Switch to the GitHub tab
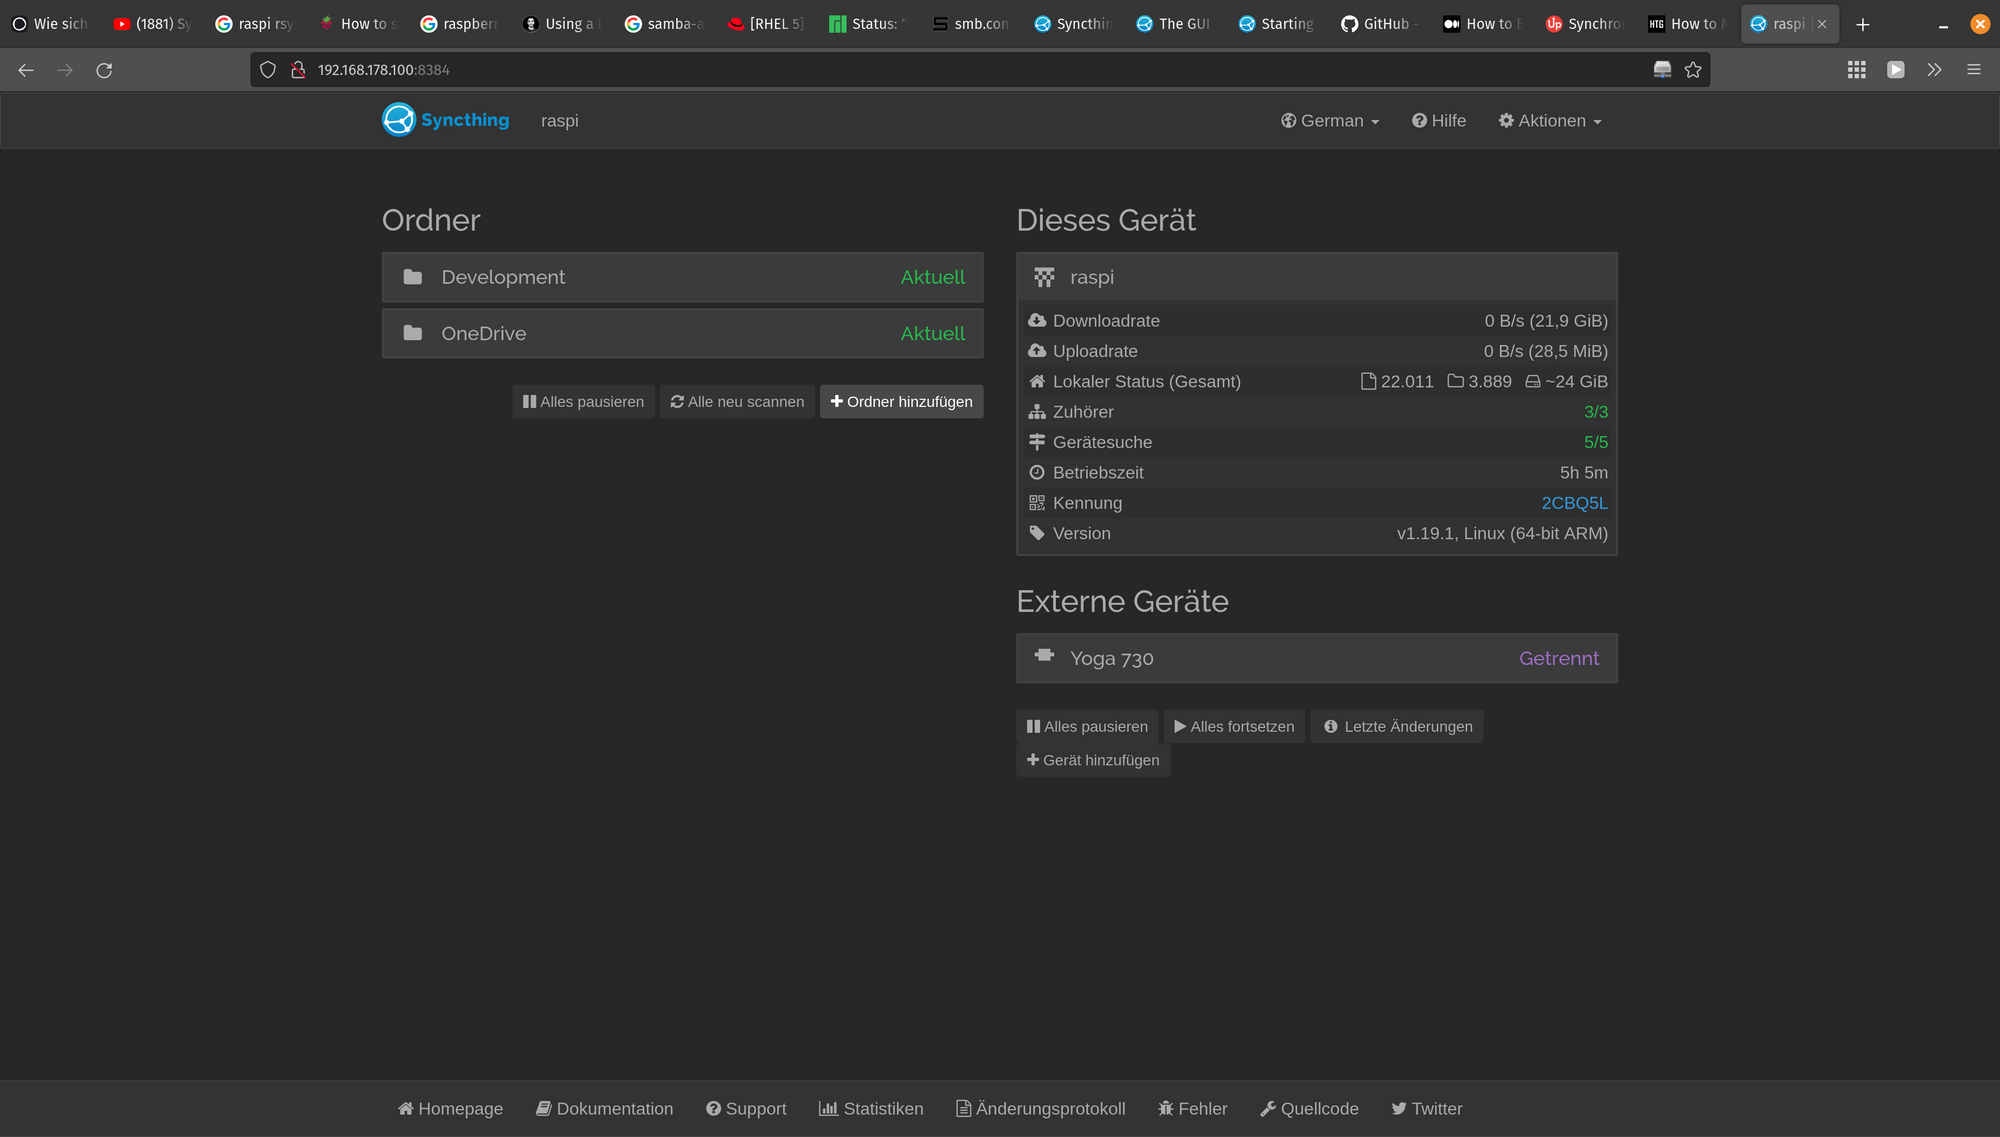 1379,24
